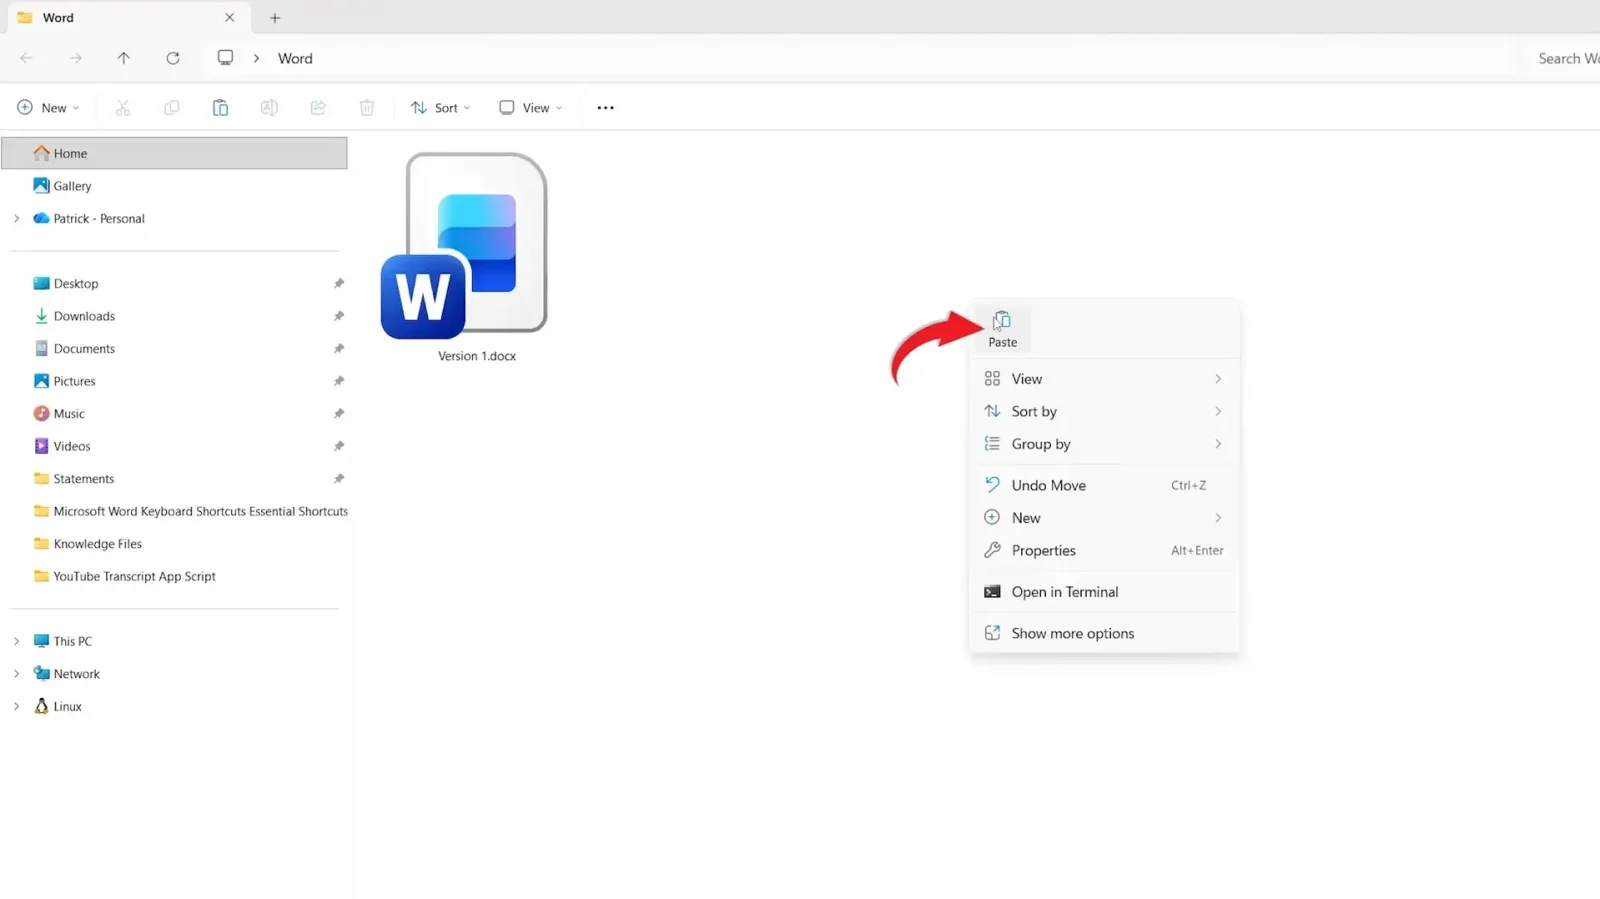Open the Sort dropdown in the toolbar
Image resolution: width=1600 pixels, height=899 pixels.
(x=440, y=108)
